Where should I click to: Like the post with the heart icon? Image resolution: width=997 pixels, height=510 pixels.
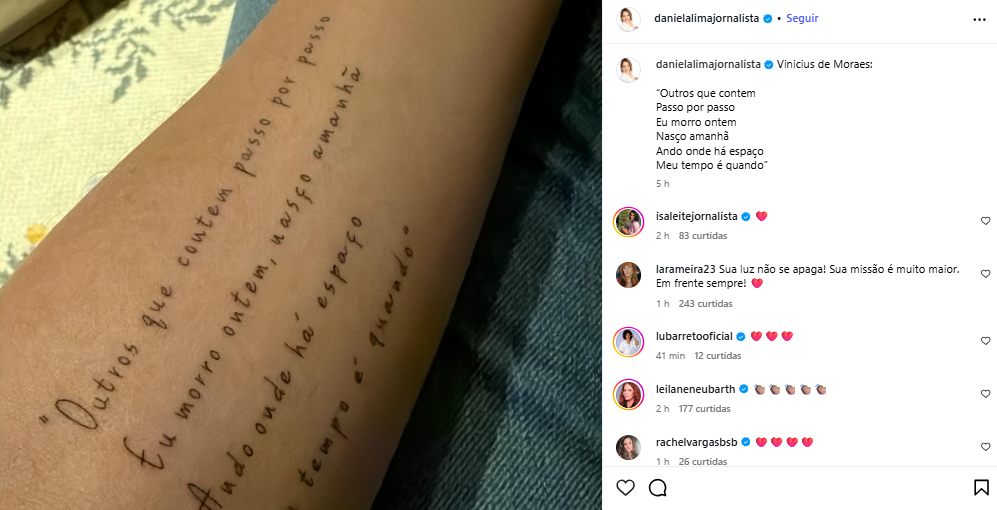pos(626,488)
